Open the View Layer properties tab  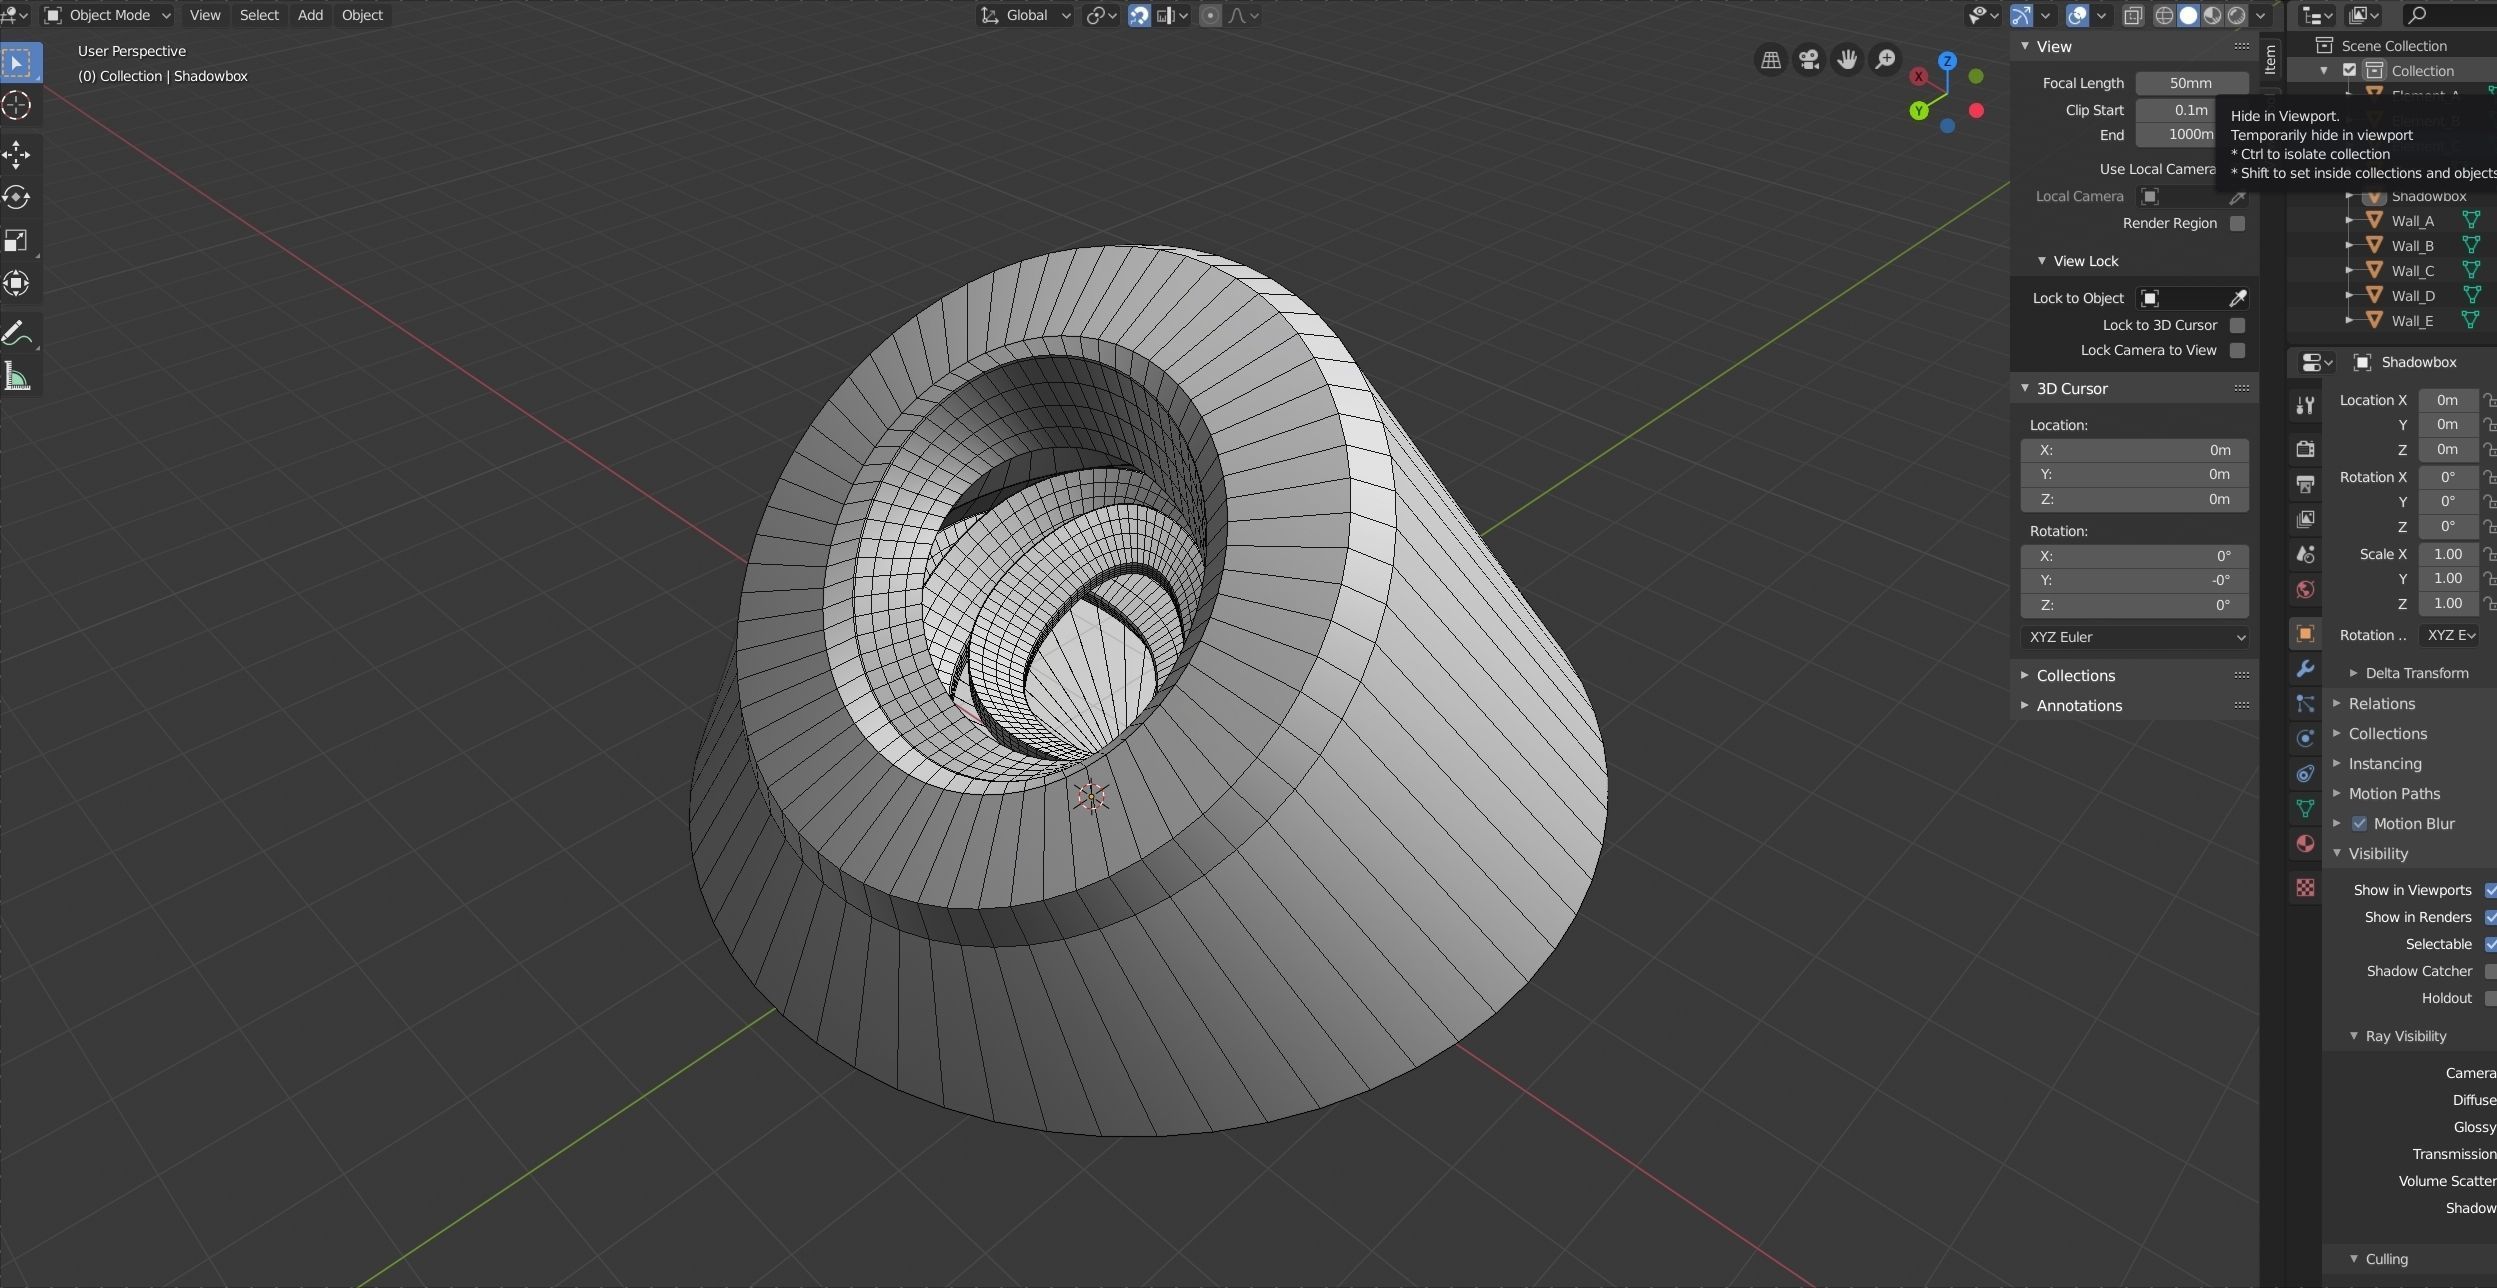coord(2305,519)
